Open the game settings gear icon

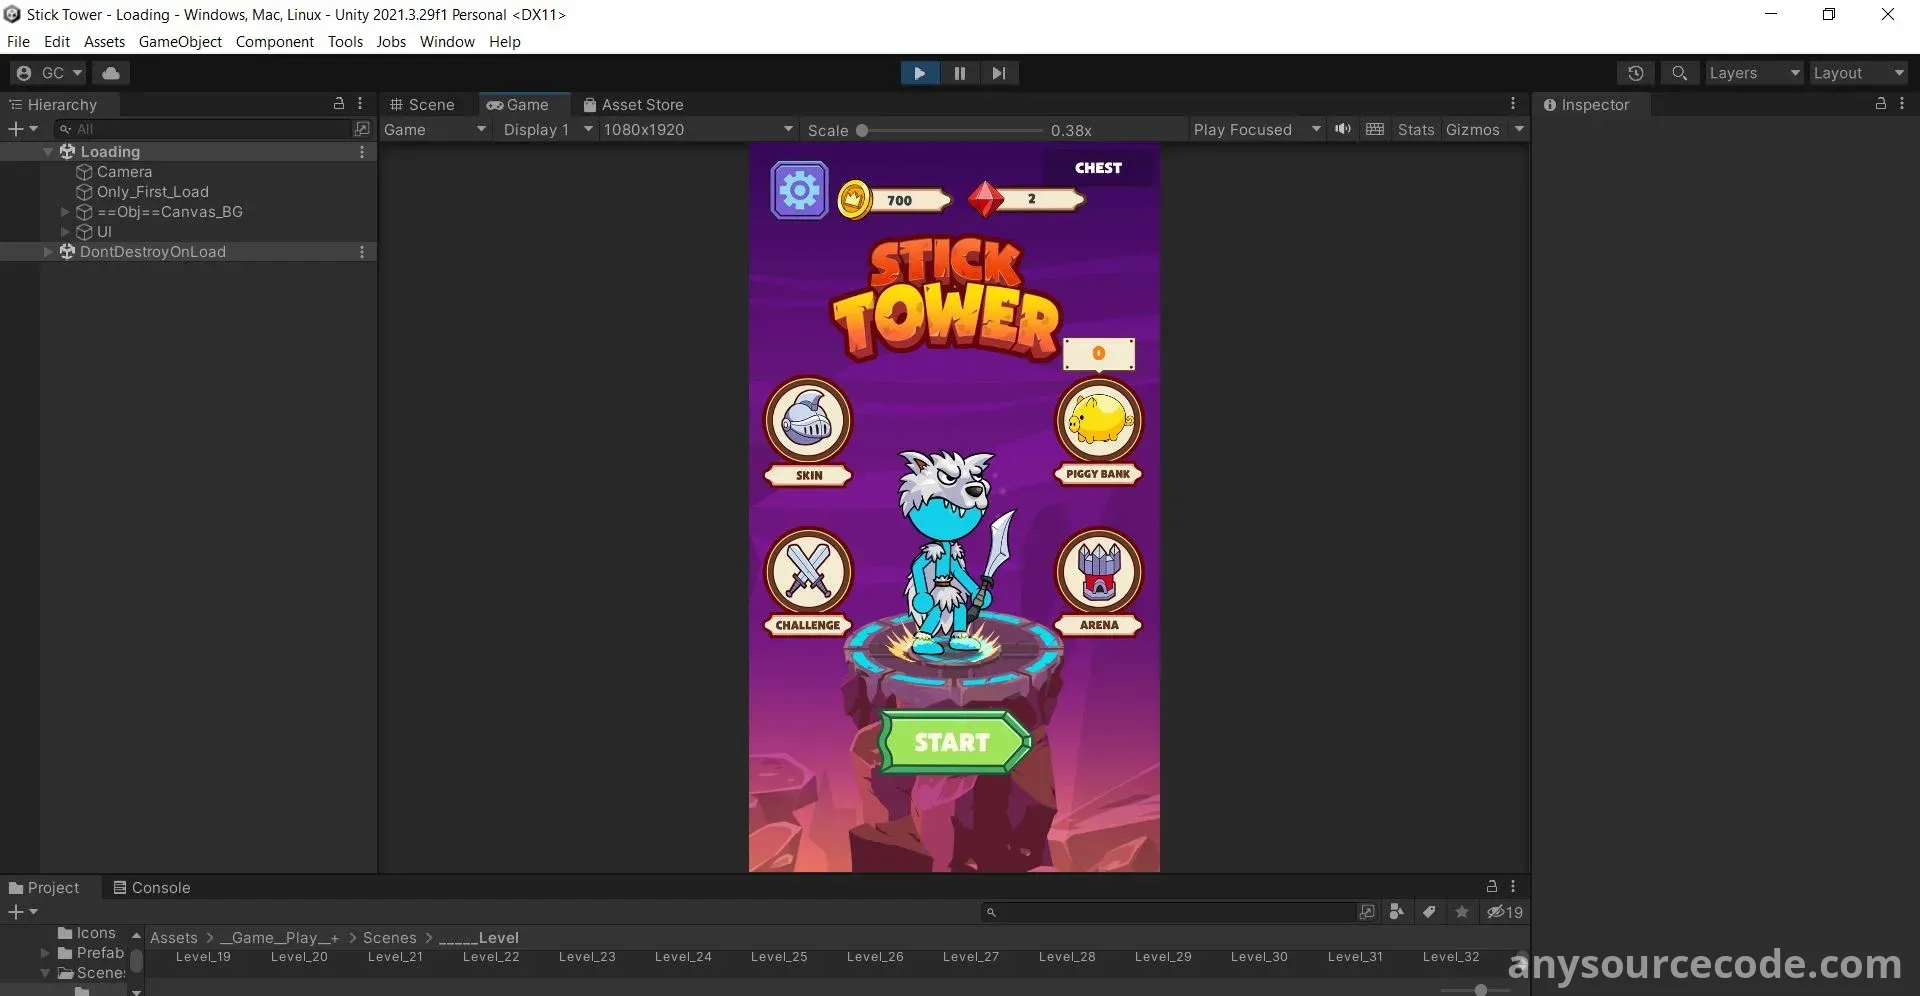coord(799,190)
